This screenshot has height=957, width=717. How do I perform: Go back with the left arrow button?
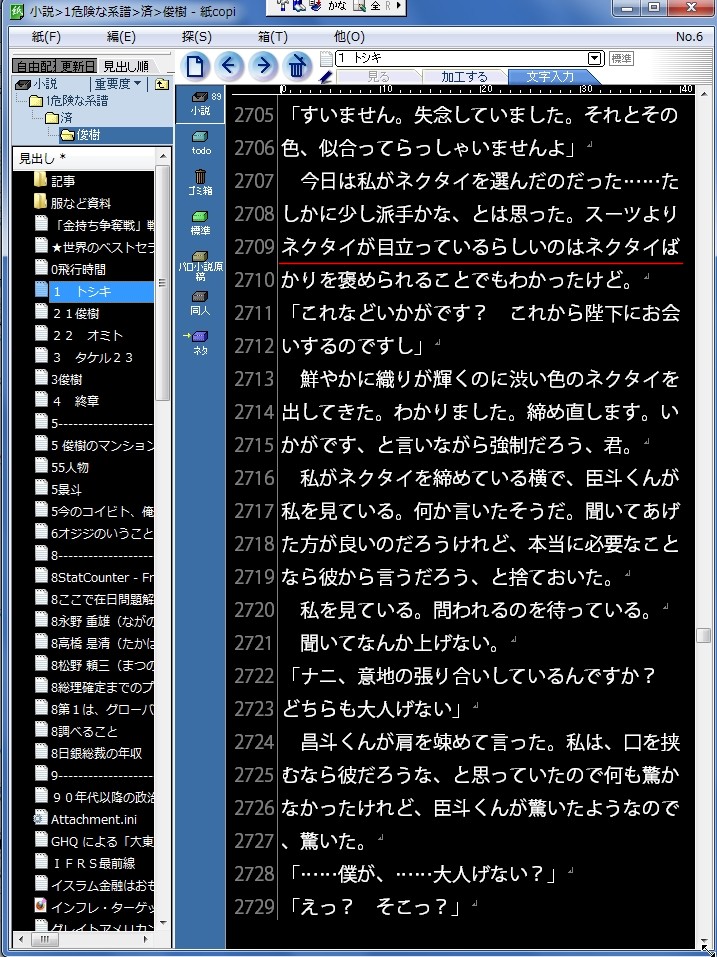[x=229, y=65]
